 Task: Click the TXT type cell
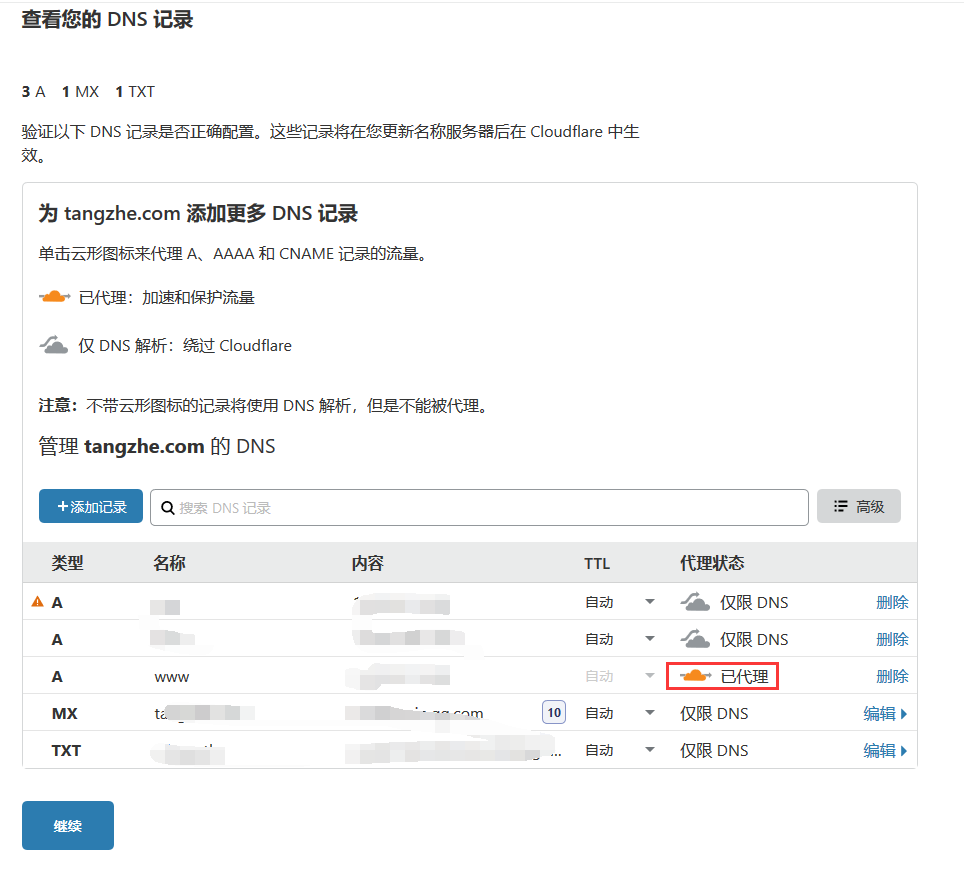66,750
